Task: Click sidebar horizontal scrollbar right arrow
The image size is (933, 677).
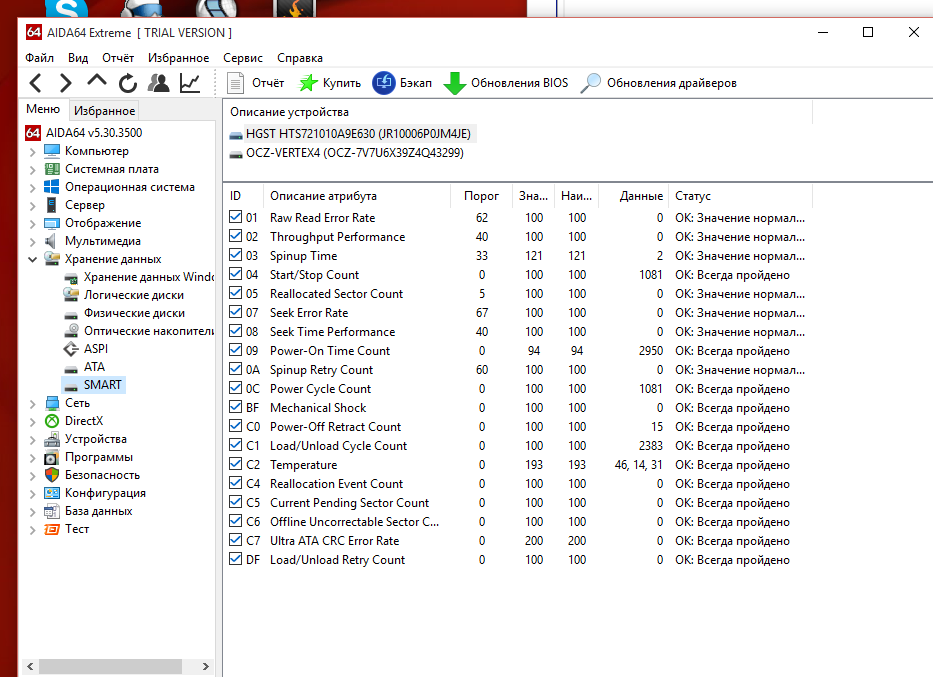Action: [205, 666]
